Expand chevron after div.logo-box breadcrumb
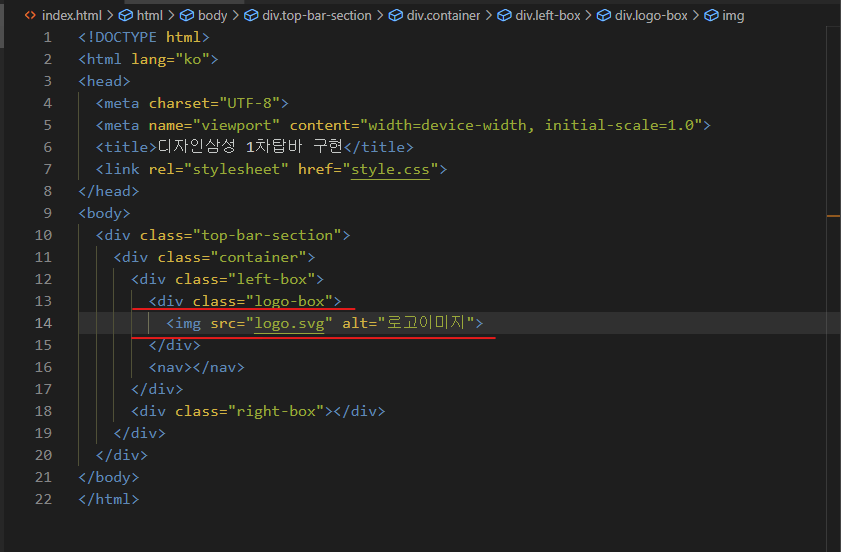841x552 pixels. (696, 16)
